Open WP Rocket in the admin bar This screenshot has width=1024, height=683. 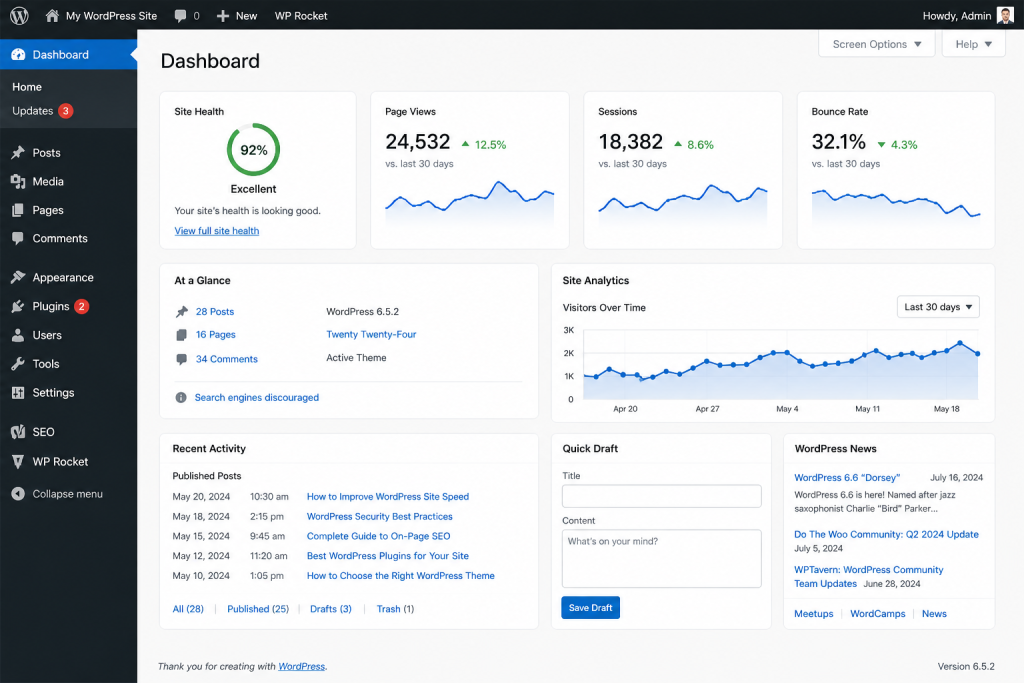[301, 16]
